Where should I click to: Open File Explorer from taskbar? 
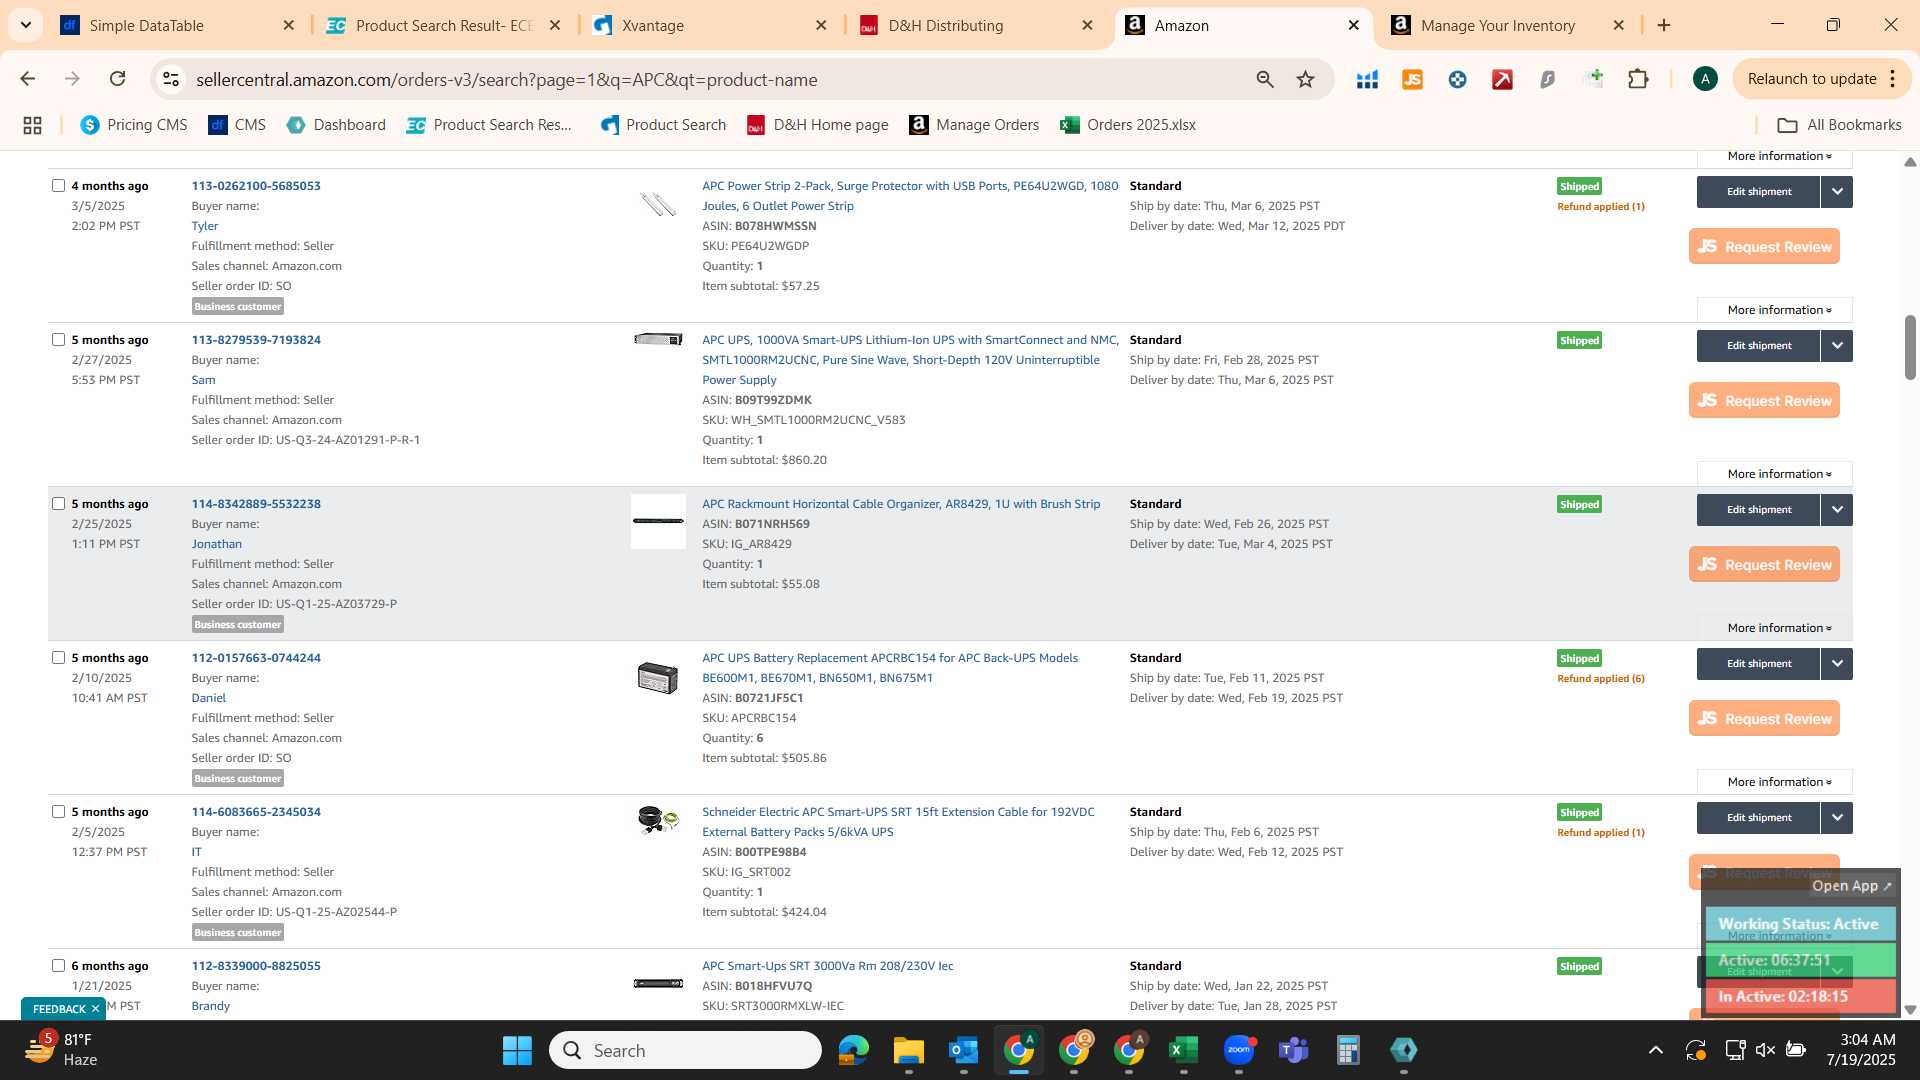pyautogui.click(x=908, y=1050)
